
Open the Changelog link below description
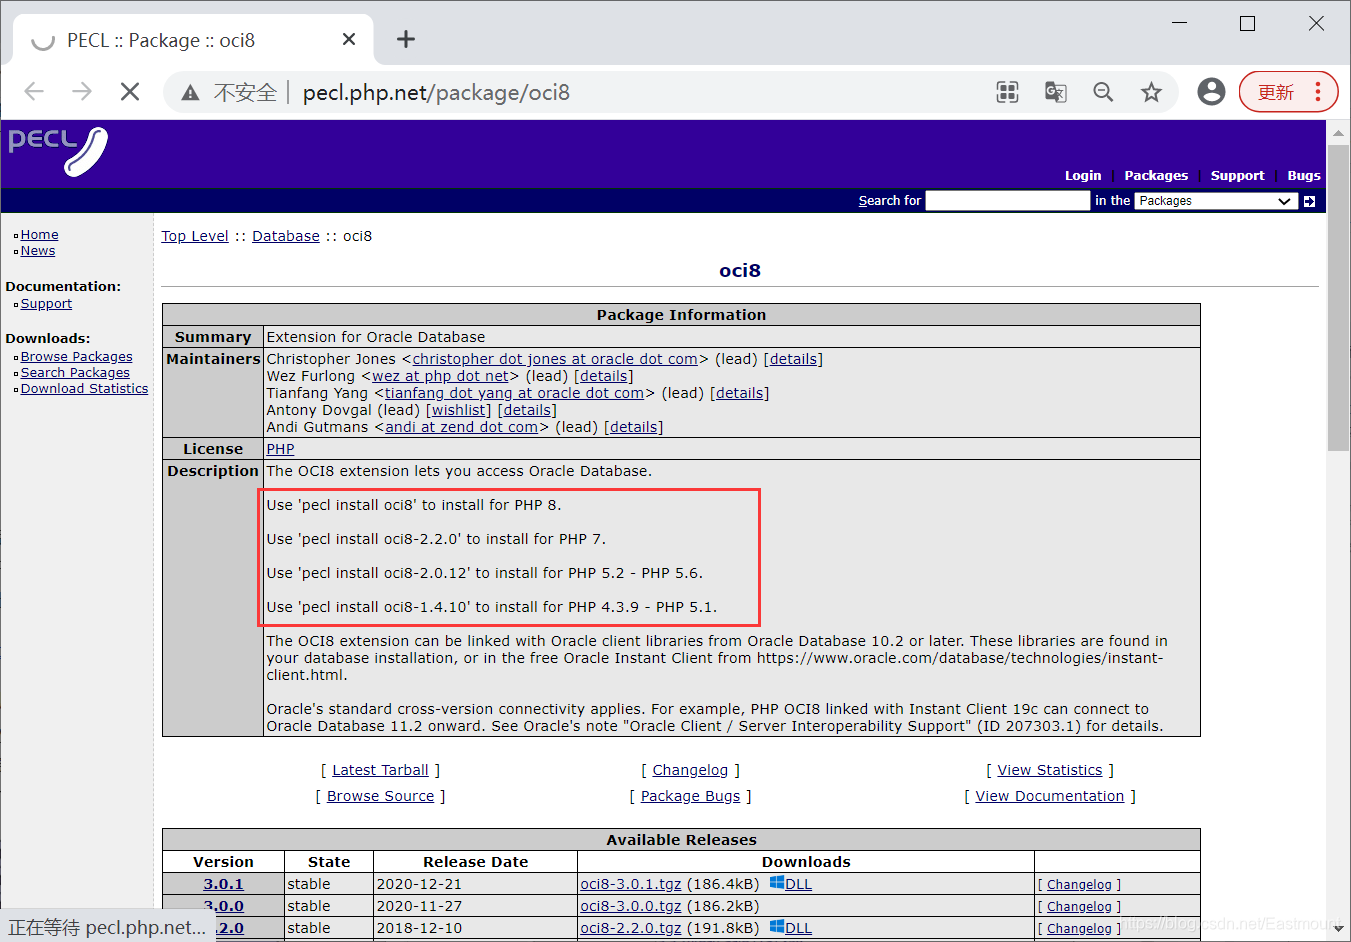[690, 770]
